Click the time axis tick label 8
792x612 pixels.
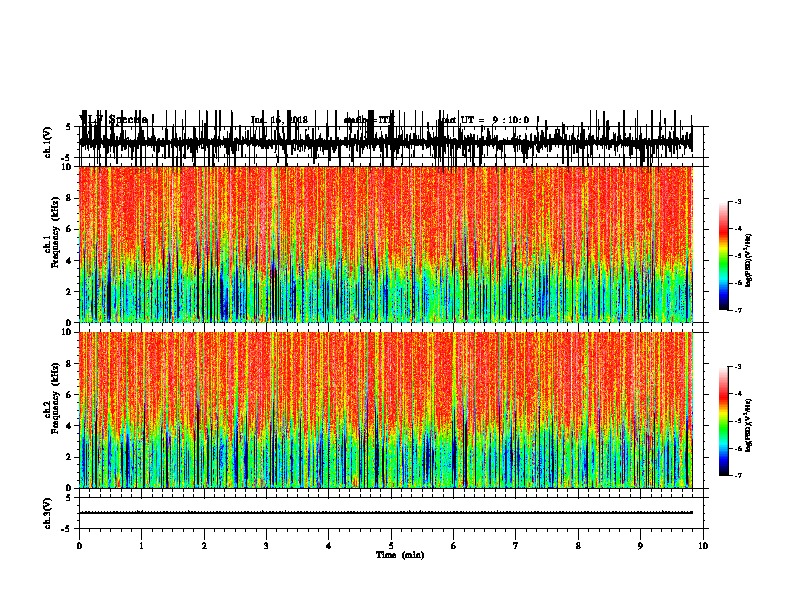[578, 546]
